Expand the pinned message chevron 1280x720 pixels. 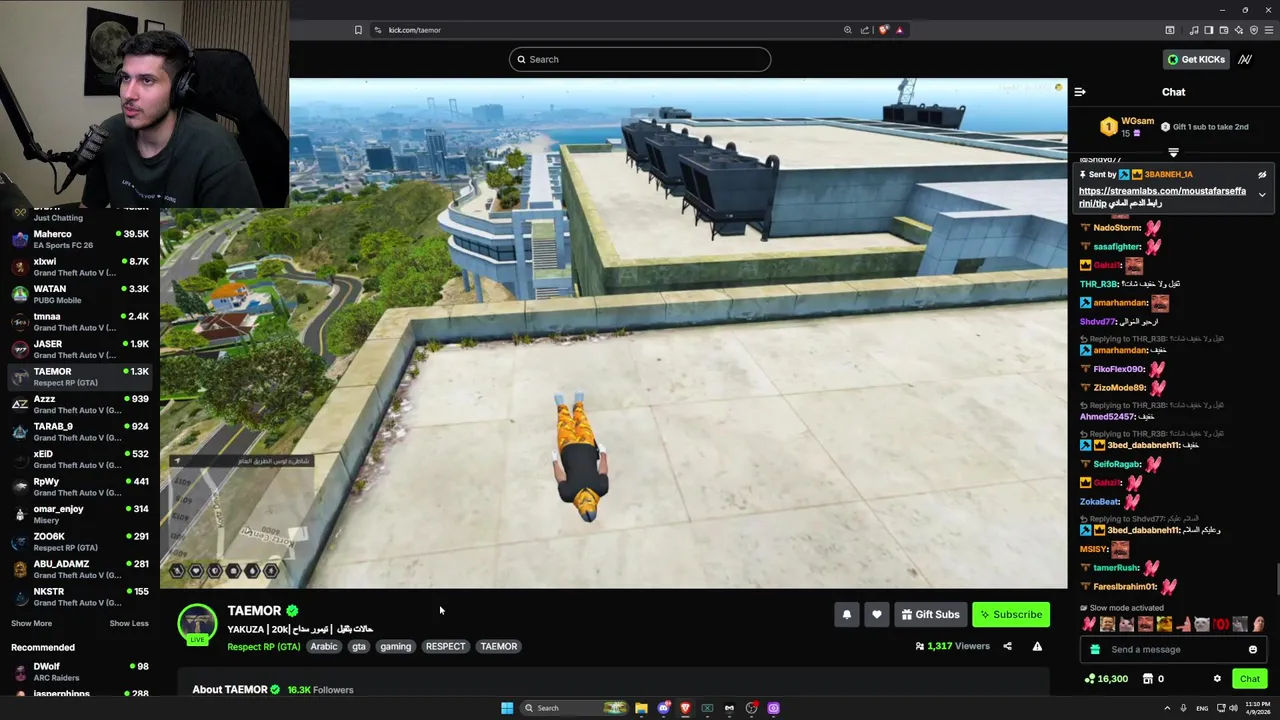(1262, 195)
